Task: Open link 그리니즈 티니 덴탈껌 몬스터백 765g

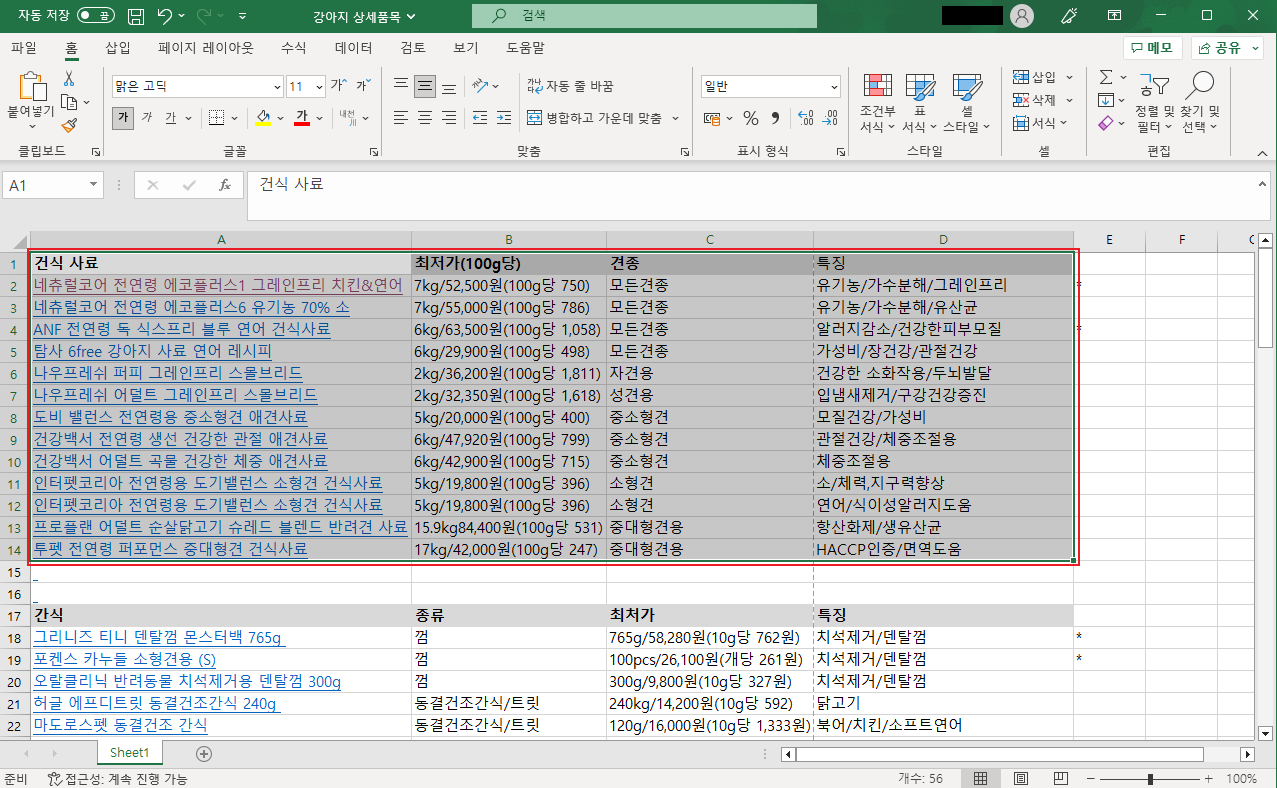Action: (x=159, y=637)
